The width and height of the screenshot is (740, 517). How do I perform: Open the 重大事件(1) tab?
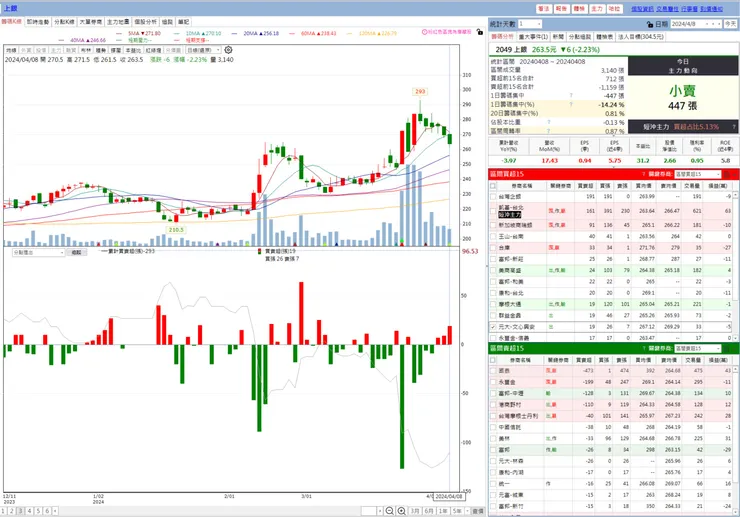(533, 36)
